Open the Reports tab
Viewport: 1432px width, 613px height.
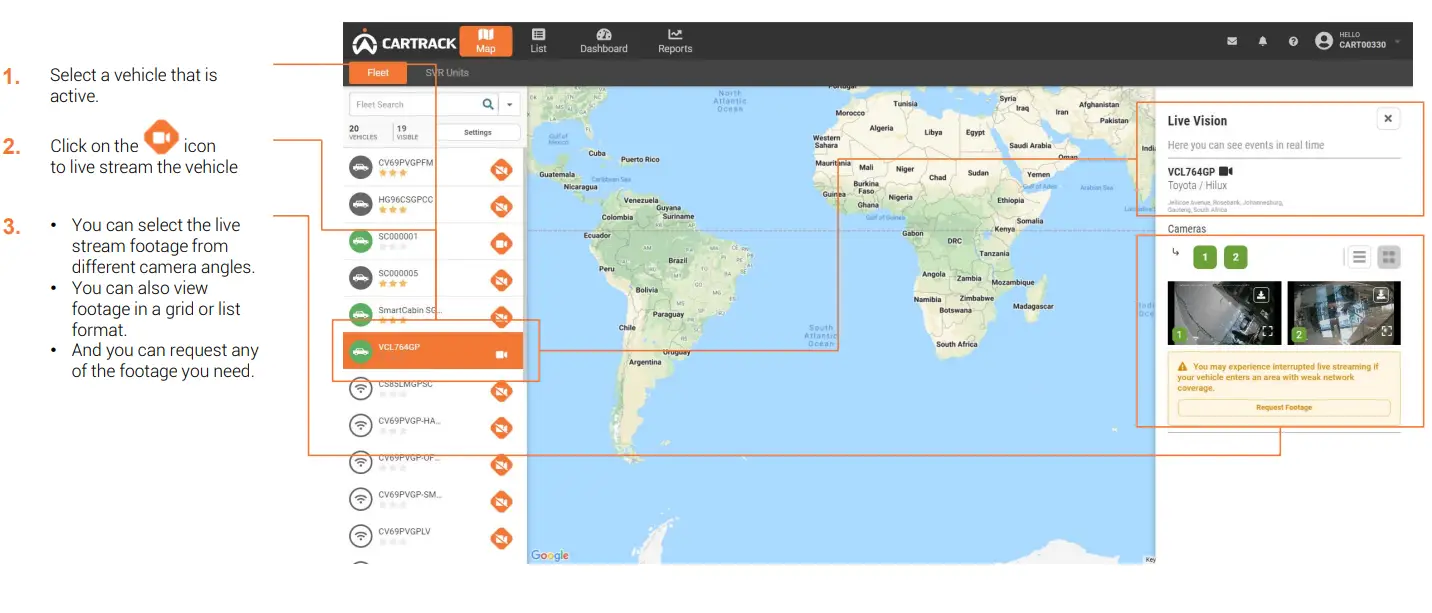675,41
